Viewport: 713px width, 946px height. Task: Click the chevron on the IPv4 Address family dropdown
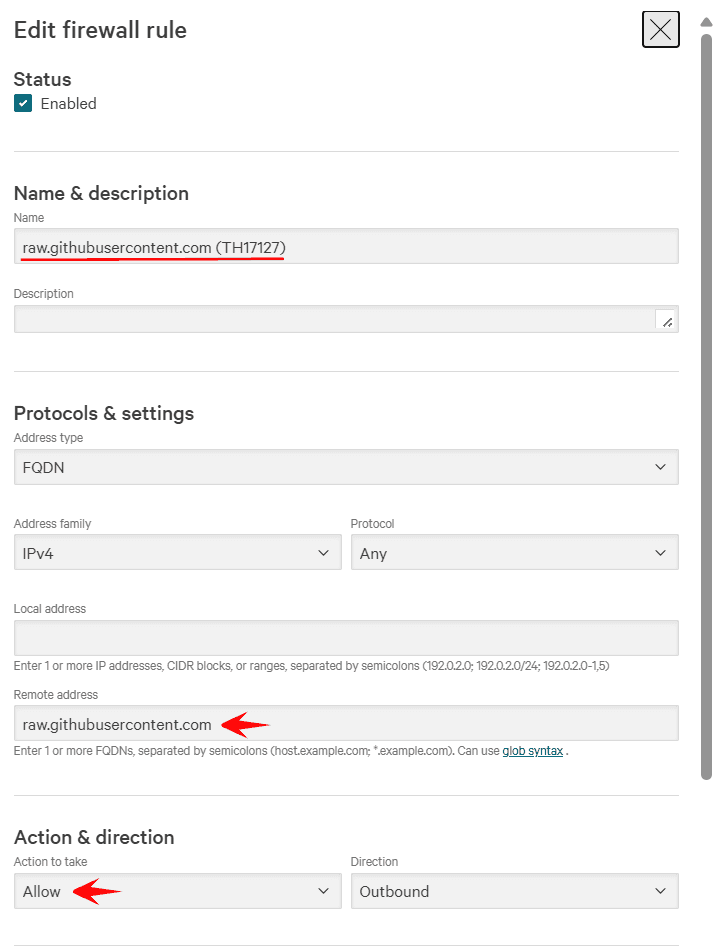[x=323, y=552]
